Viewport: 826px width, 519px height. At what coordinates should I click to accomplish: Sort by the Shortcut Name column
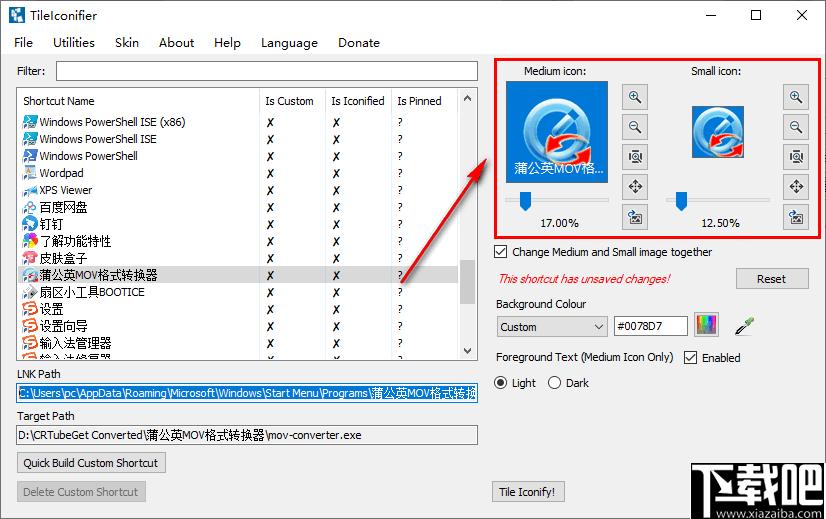tap(139, 101)
